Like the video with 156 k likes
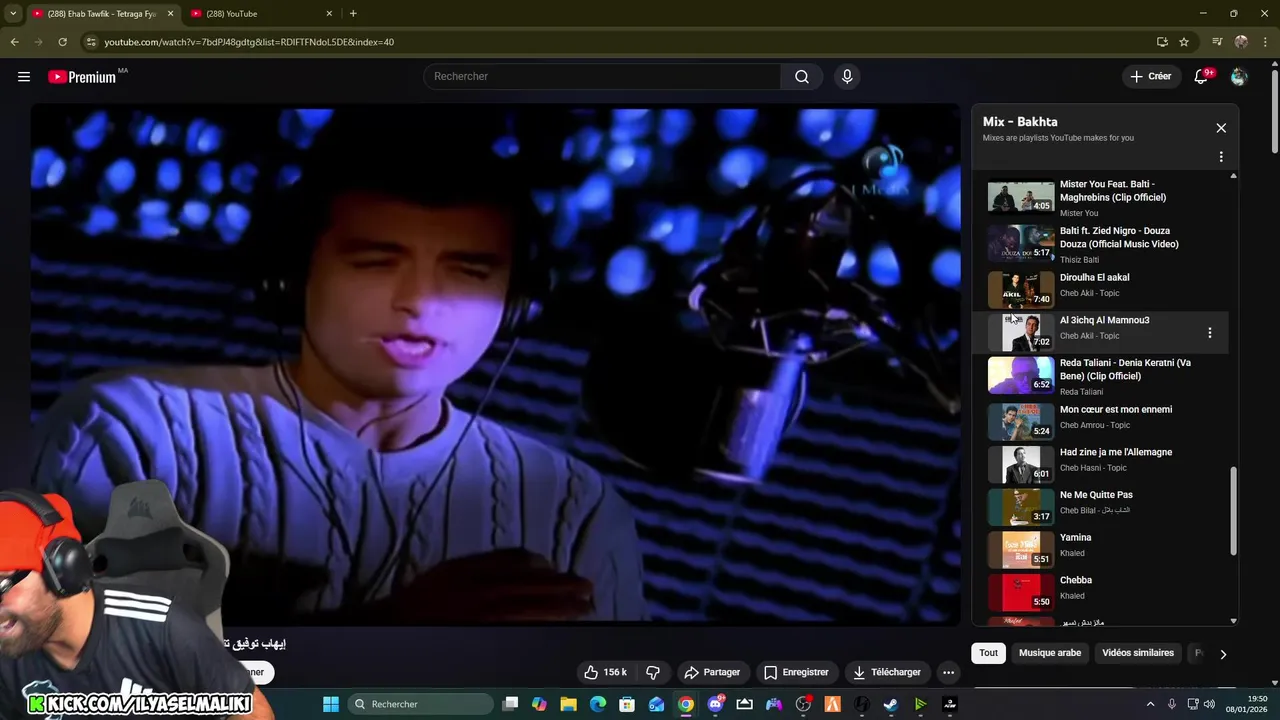The image size is (1280, 720). tap(605, 672)
